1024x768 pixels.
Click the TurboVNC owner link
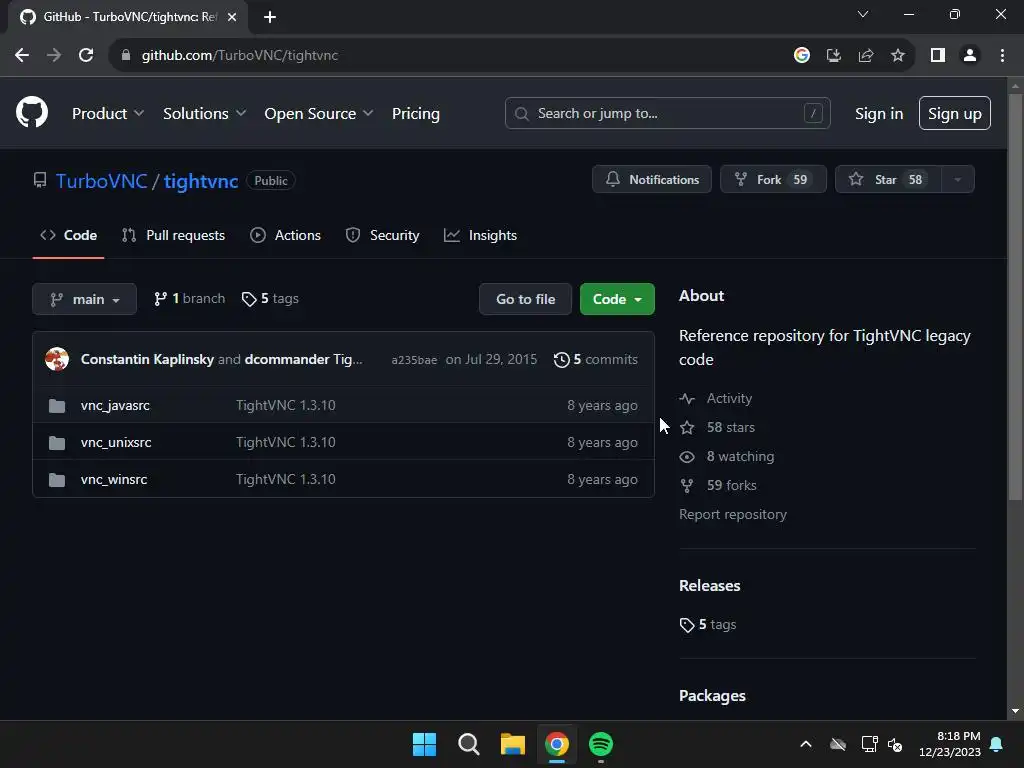[101, 181]
